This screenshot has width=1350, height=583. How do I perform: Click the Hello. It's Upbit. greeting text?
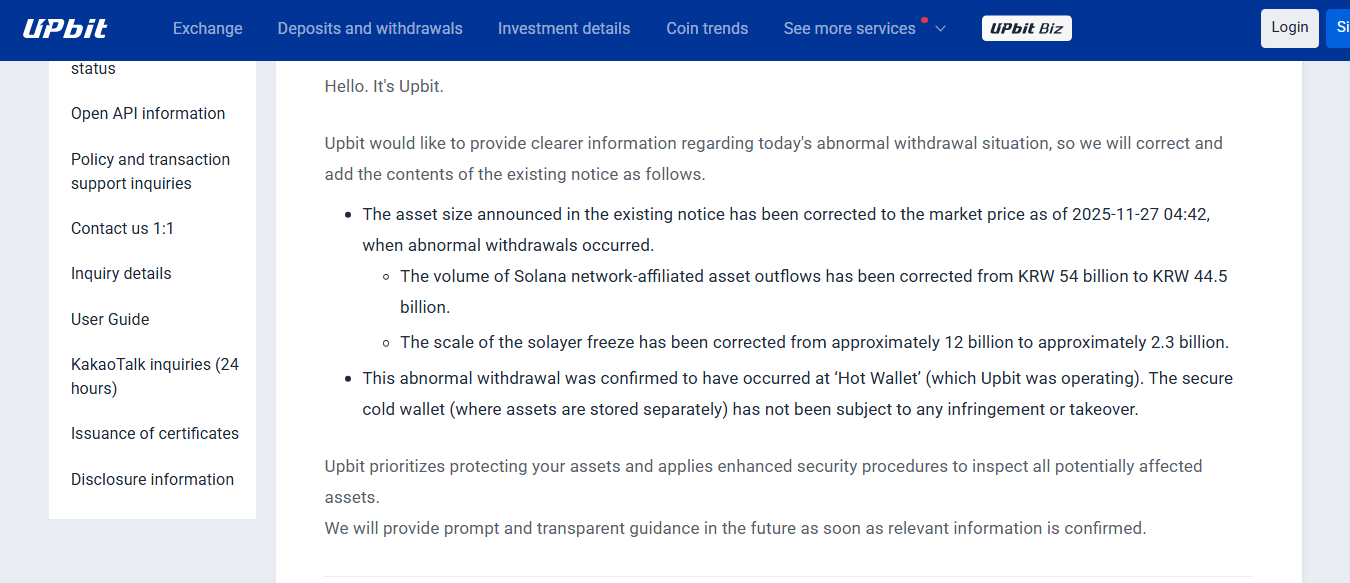(x=384, y=87)
